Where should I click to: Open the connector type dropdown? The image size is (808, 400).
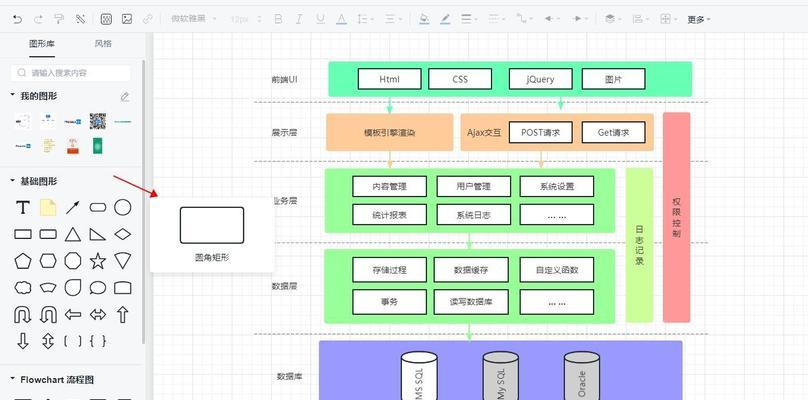pos(525,20)
